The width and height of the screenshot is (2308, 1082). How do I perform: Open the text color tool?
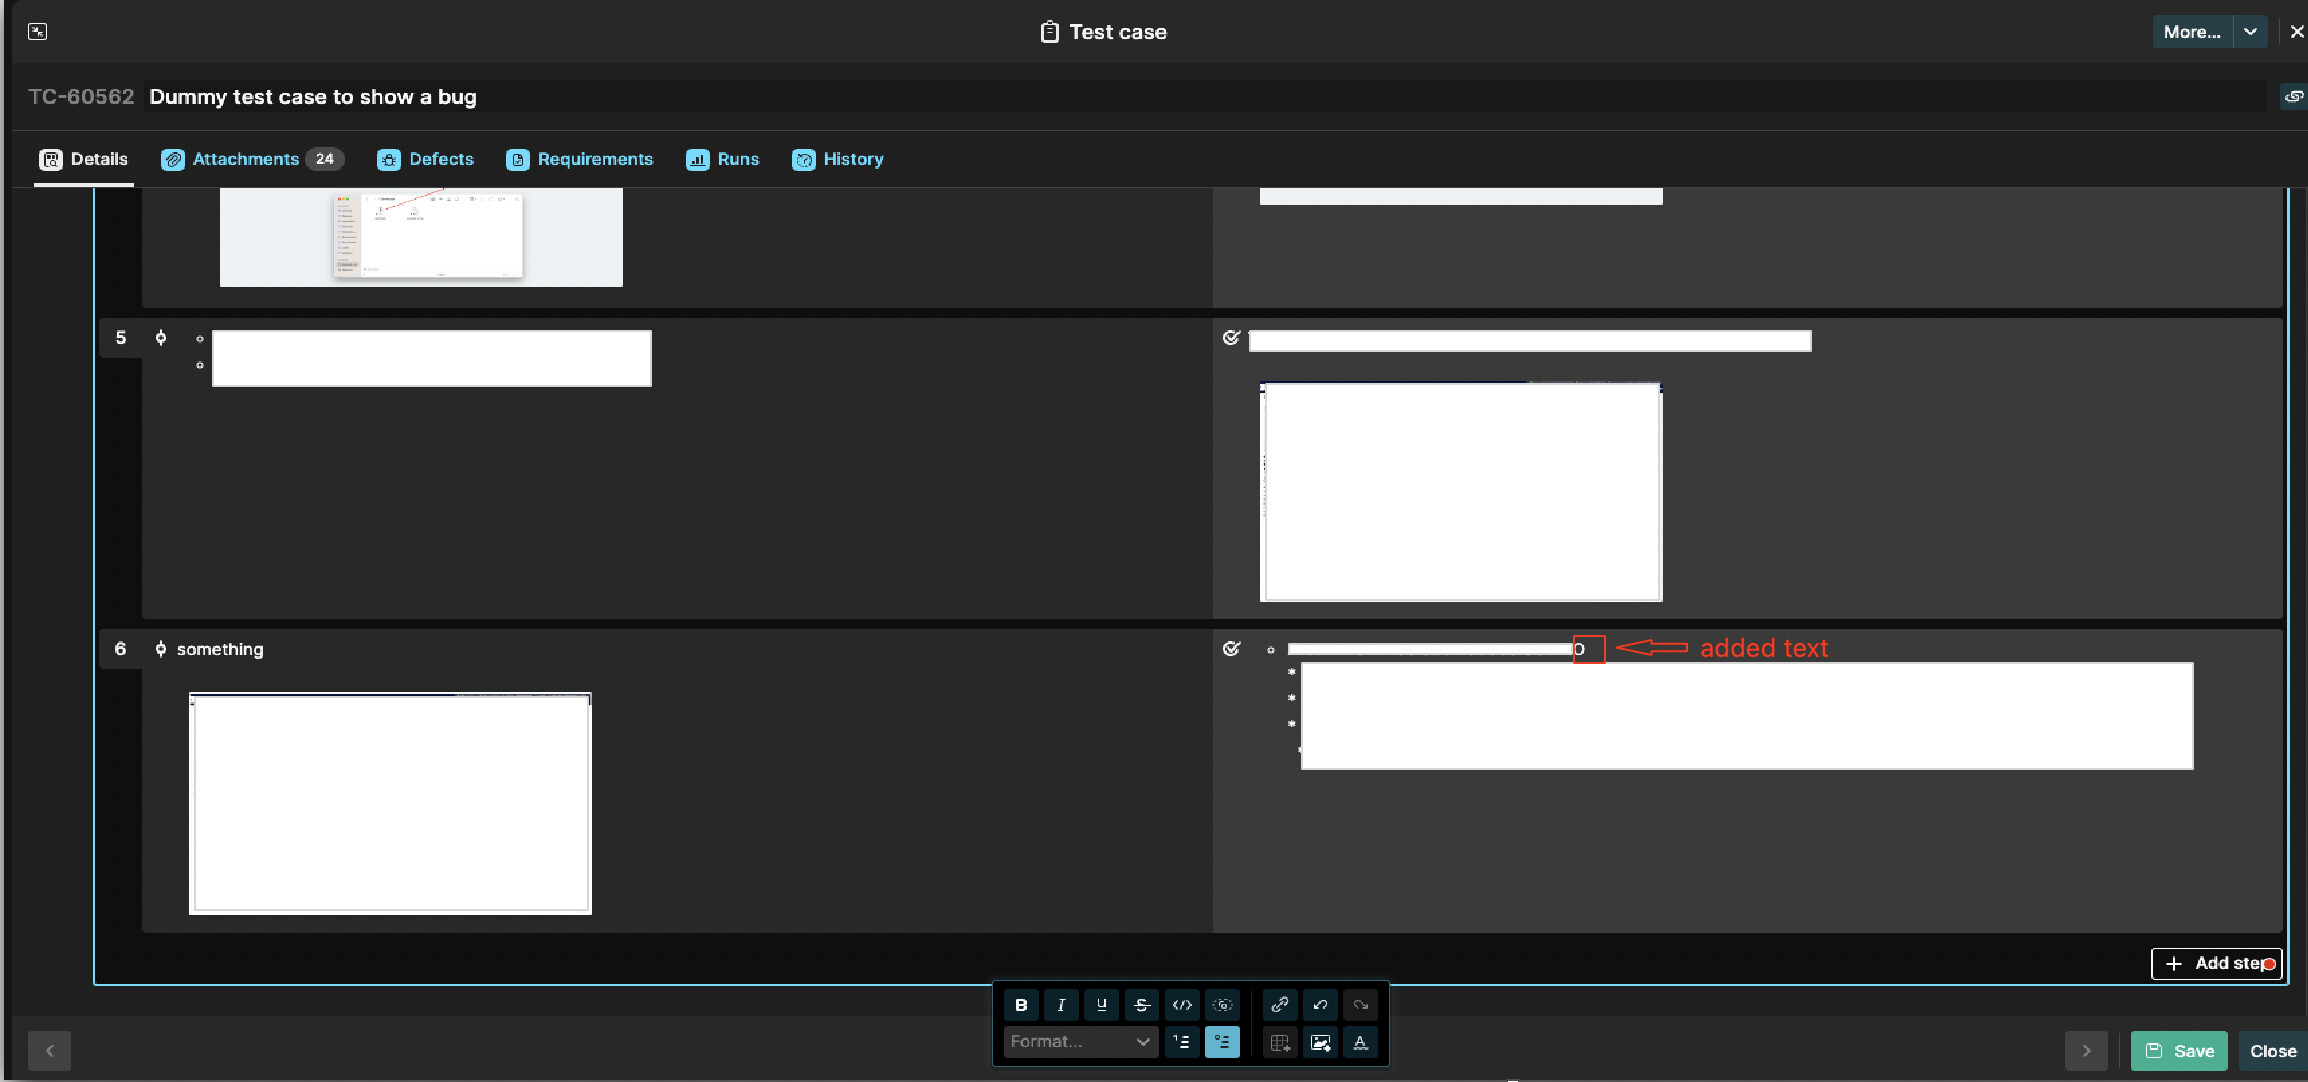(x=1360, y=1042)
